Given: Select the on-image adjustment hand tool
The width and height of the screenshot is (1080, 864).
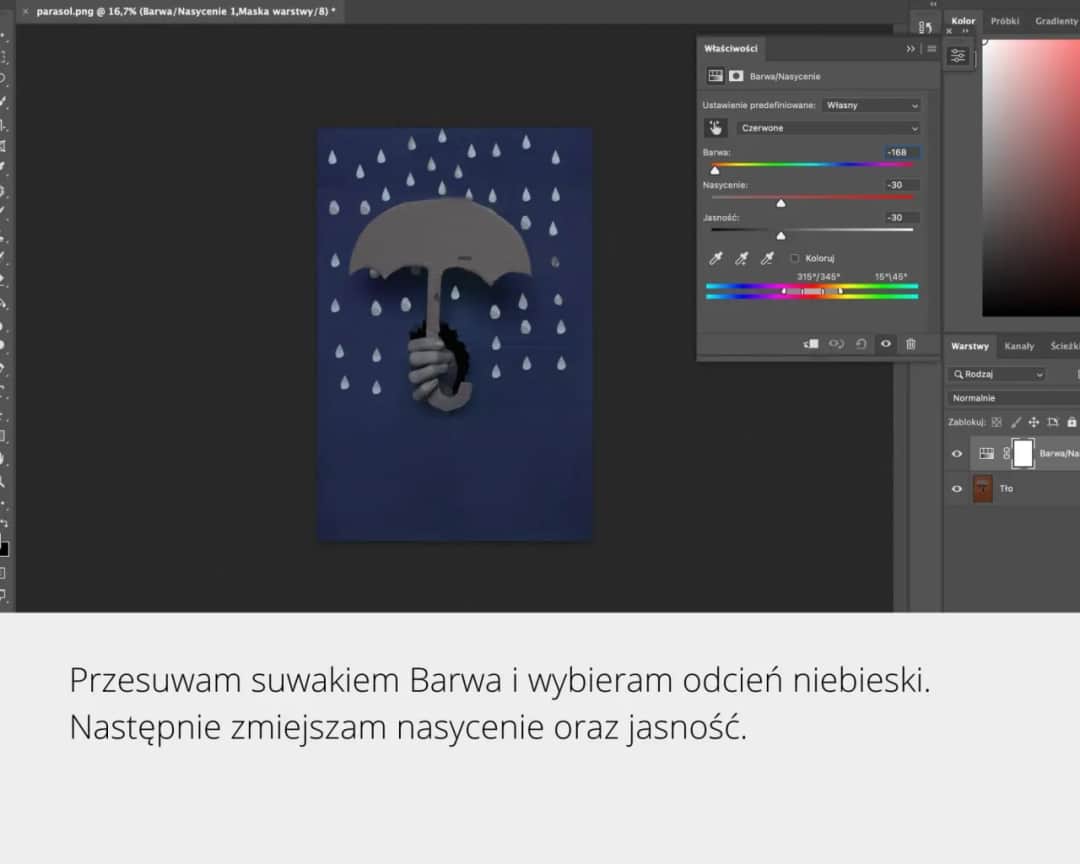Looking at the screenshot, I should pyautogui.click(x=716, y=128).
